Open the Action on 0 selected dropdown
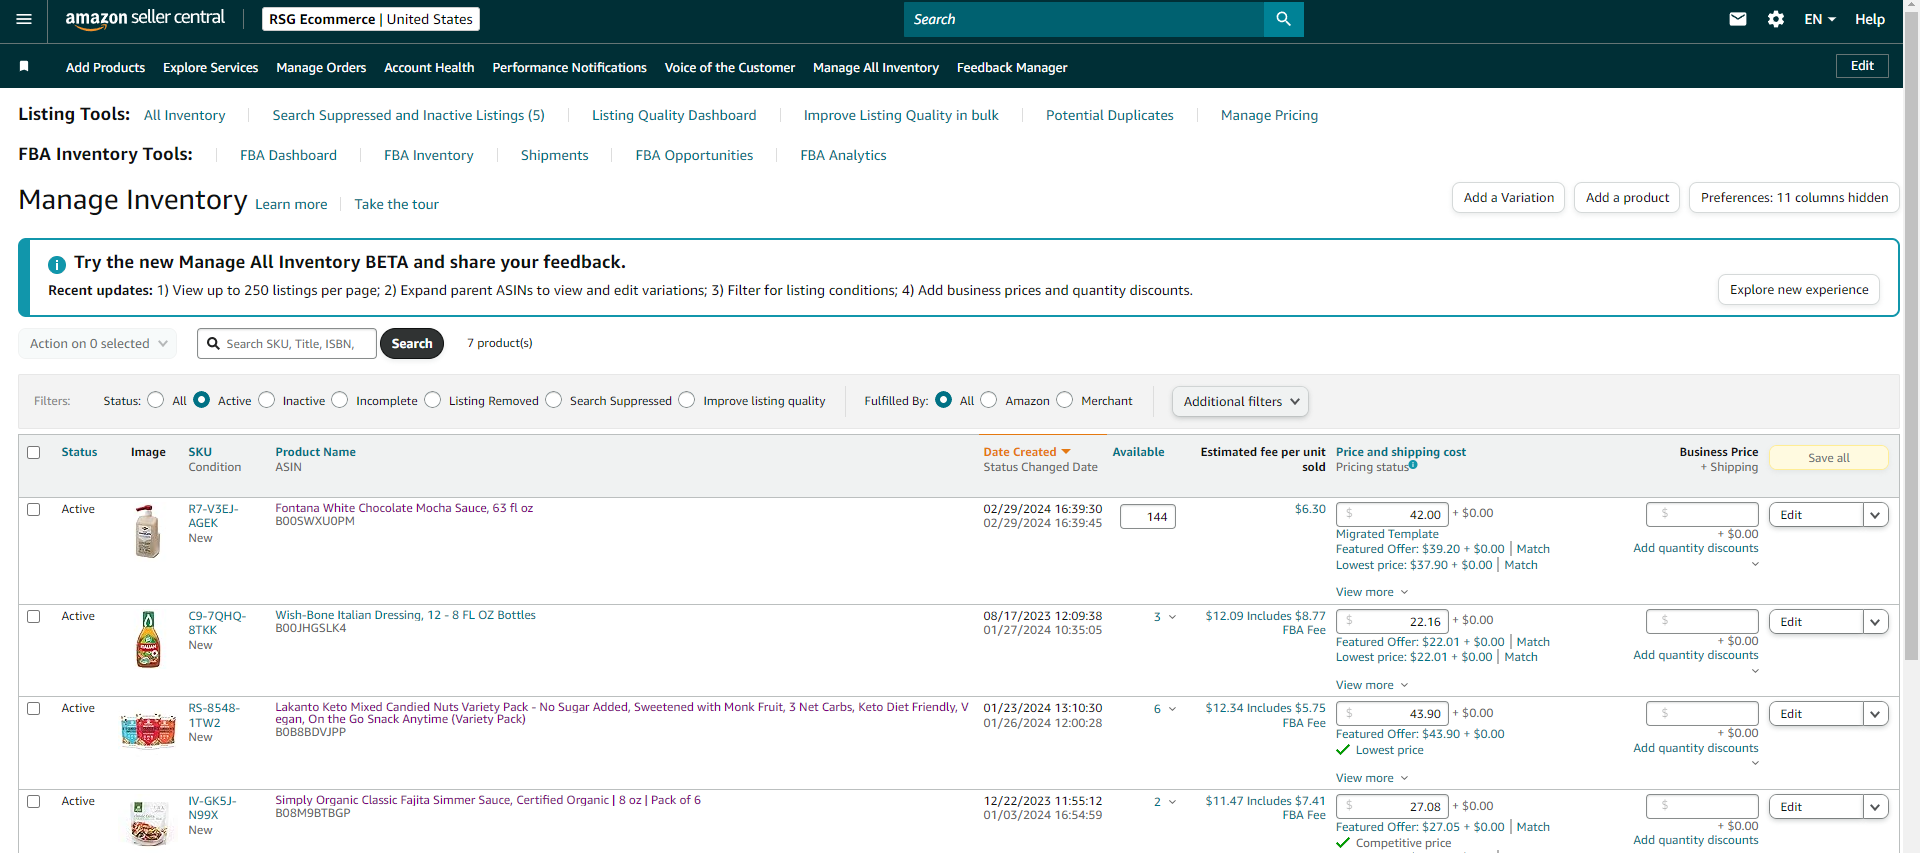Image resolution: width=1920 pixels, height=853 pixels. (x=98, y=343)
